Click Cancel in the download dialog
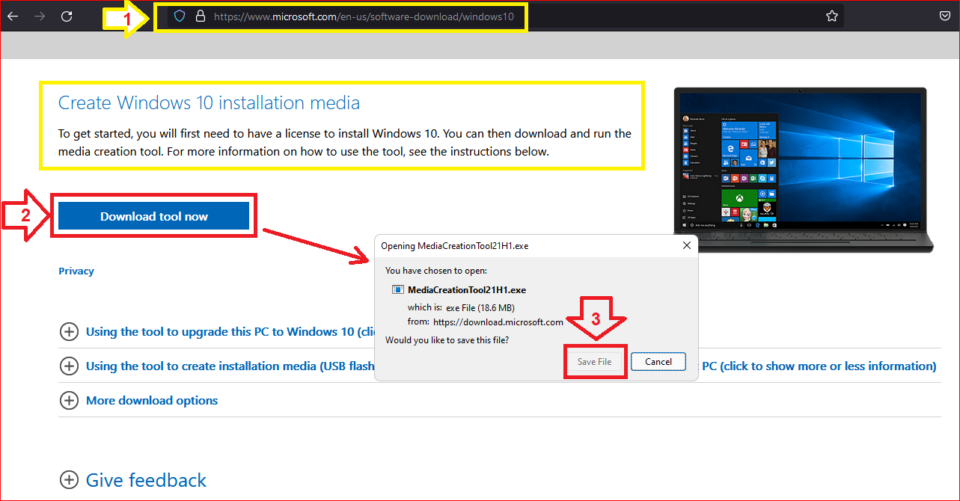 tap(658, 361)
